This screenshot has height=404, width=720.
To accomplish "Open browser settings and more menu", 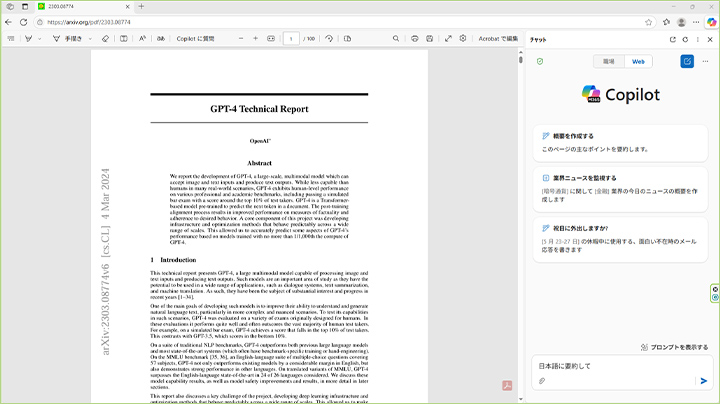I will pos(696,22).
